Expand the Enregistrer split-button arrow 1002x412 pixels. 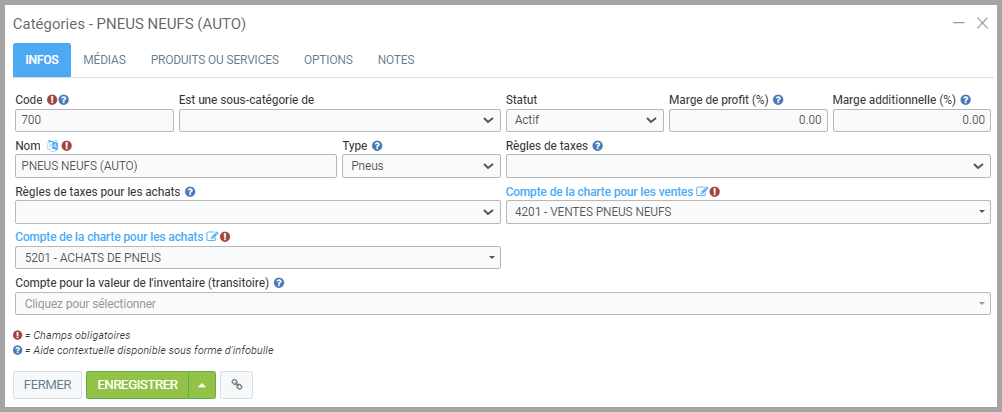(202, 385)
